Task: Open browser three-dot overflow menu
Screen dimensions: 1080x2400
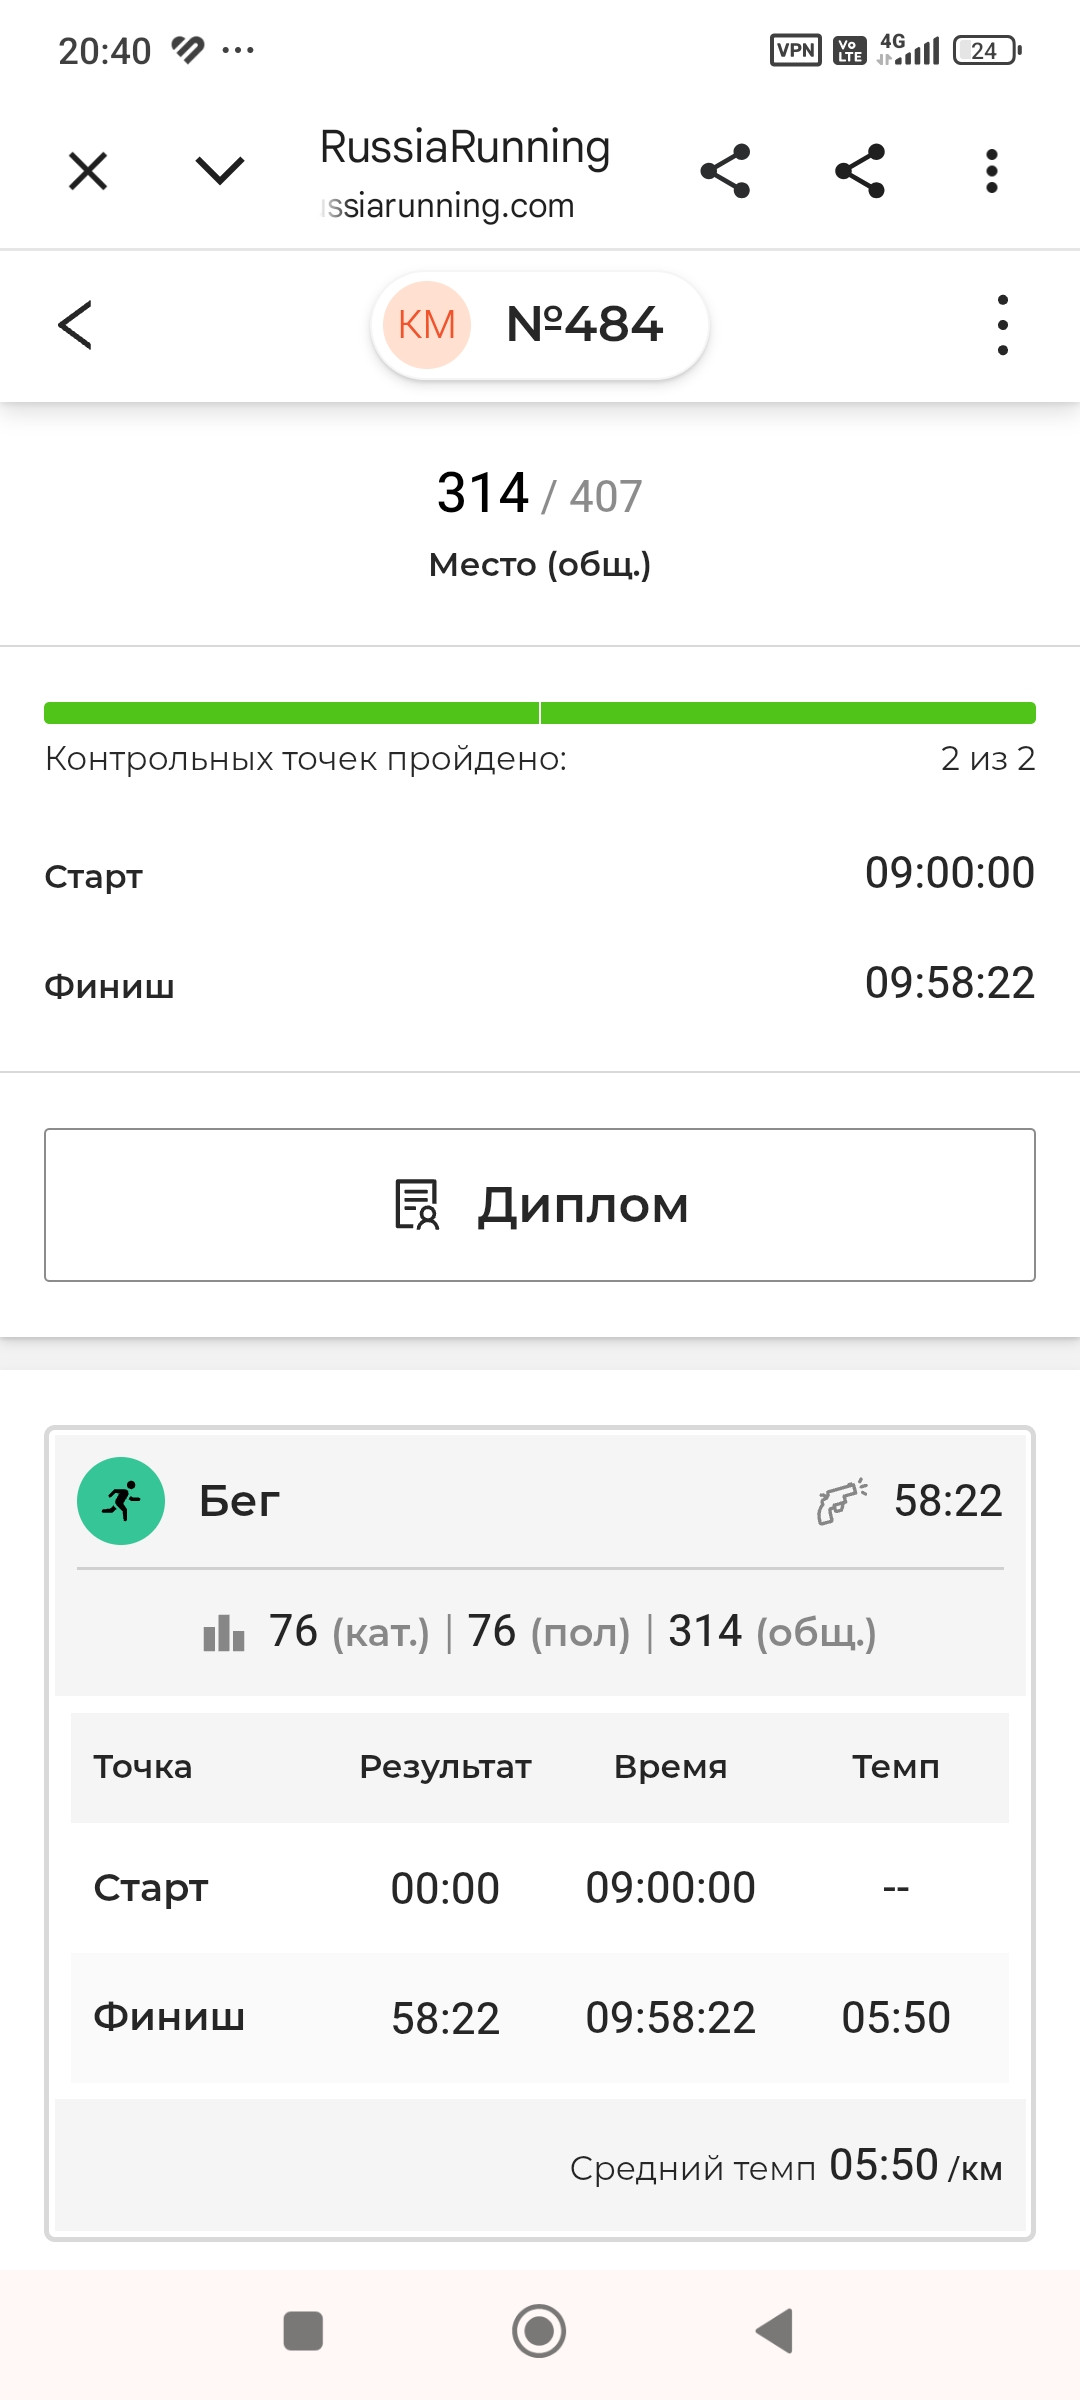Action: (x=992, y=171)
